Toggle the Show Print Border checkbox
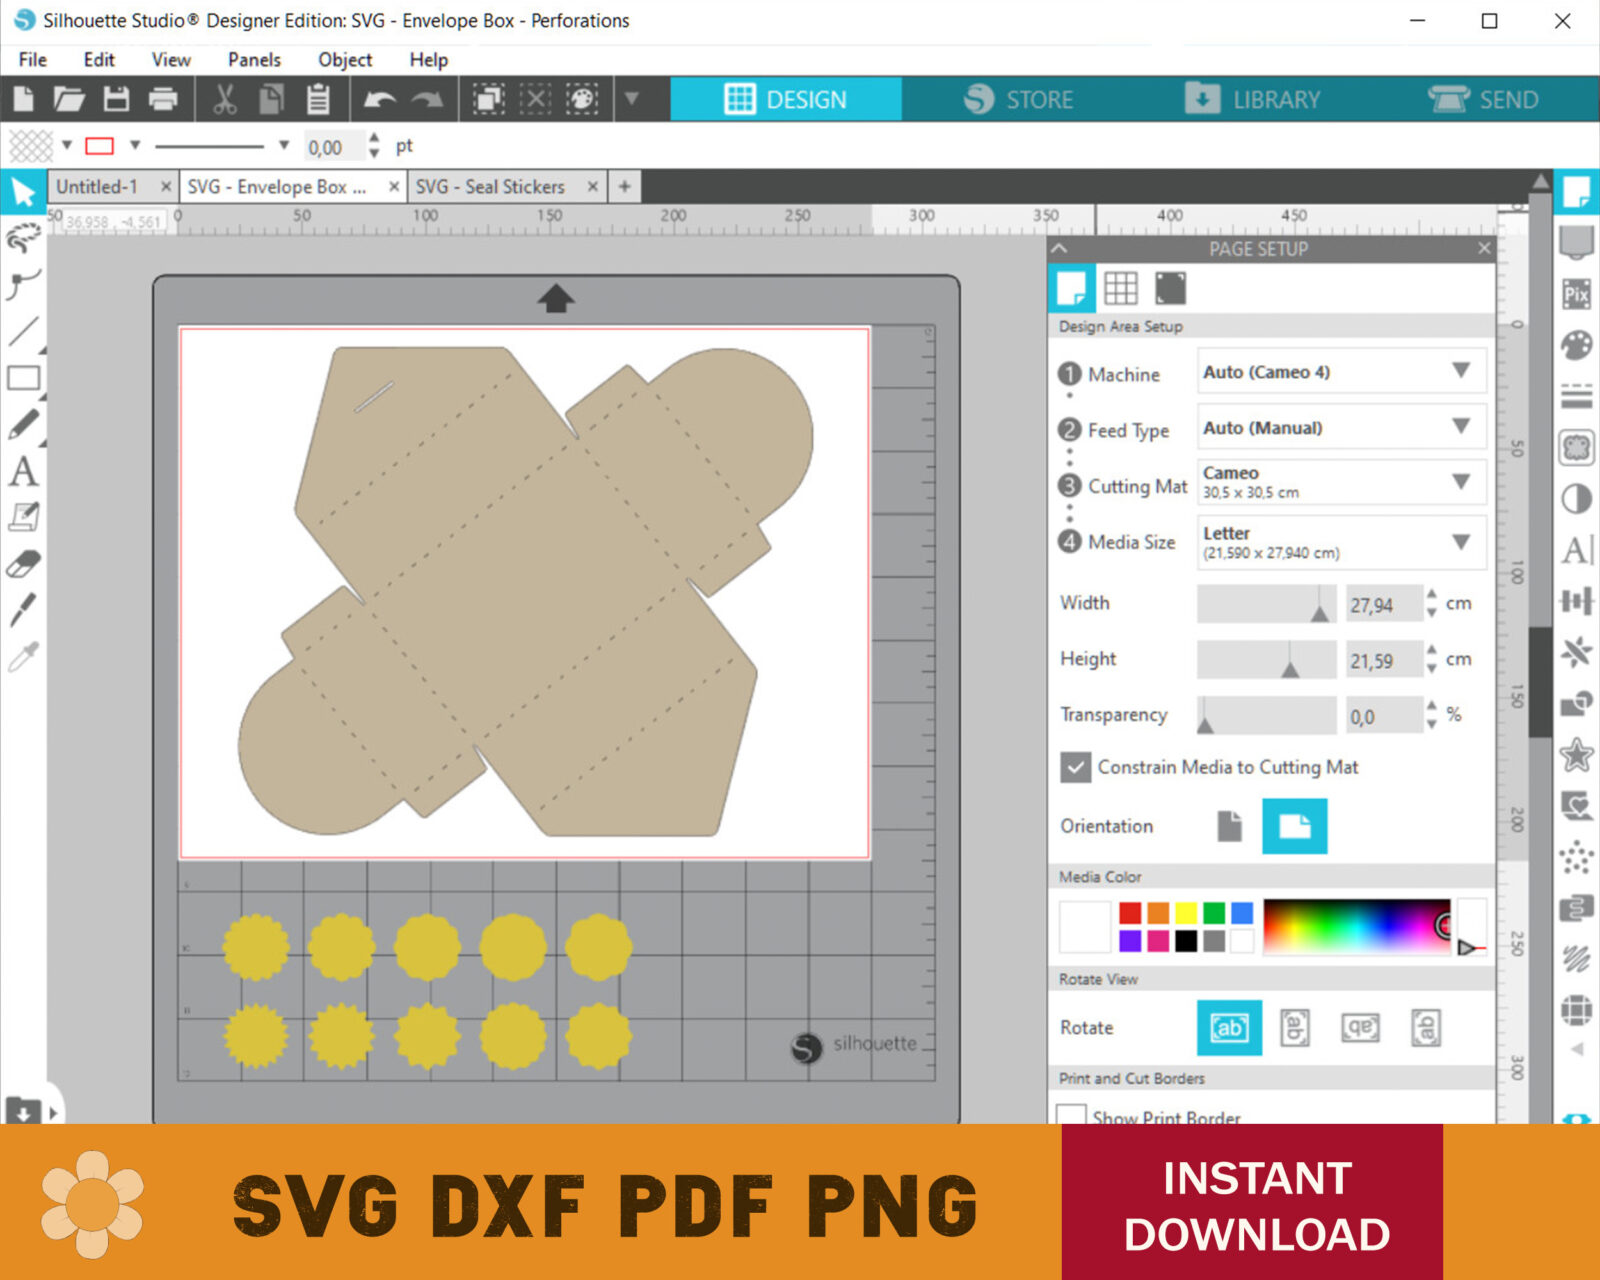 (x=1071, y=1114)
